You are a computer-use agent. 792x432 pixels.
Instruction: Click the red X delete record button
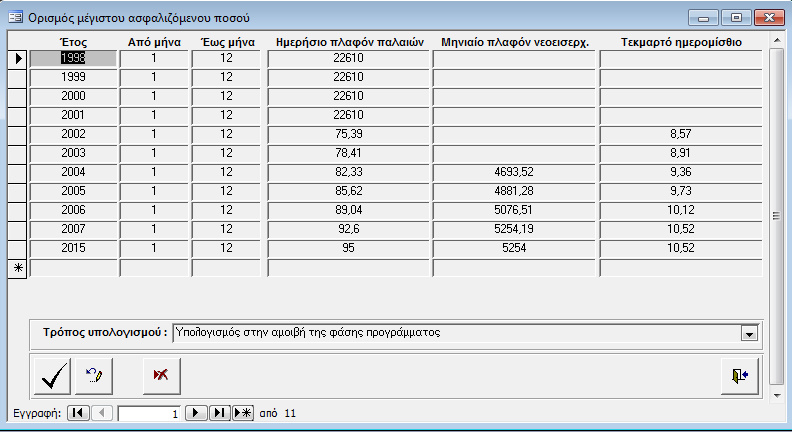[160, 375]
